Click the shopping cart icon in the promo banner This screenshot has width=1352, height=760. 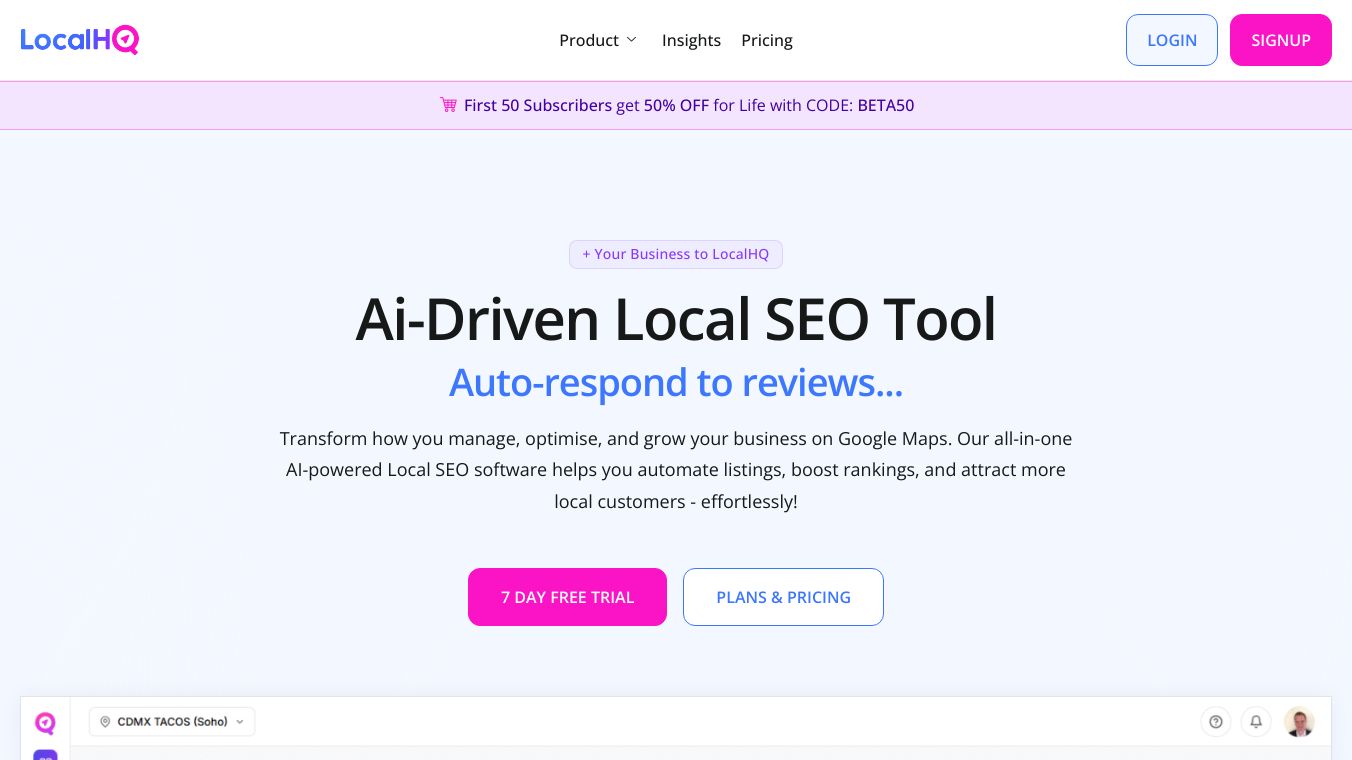448,104
